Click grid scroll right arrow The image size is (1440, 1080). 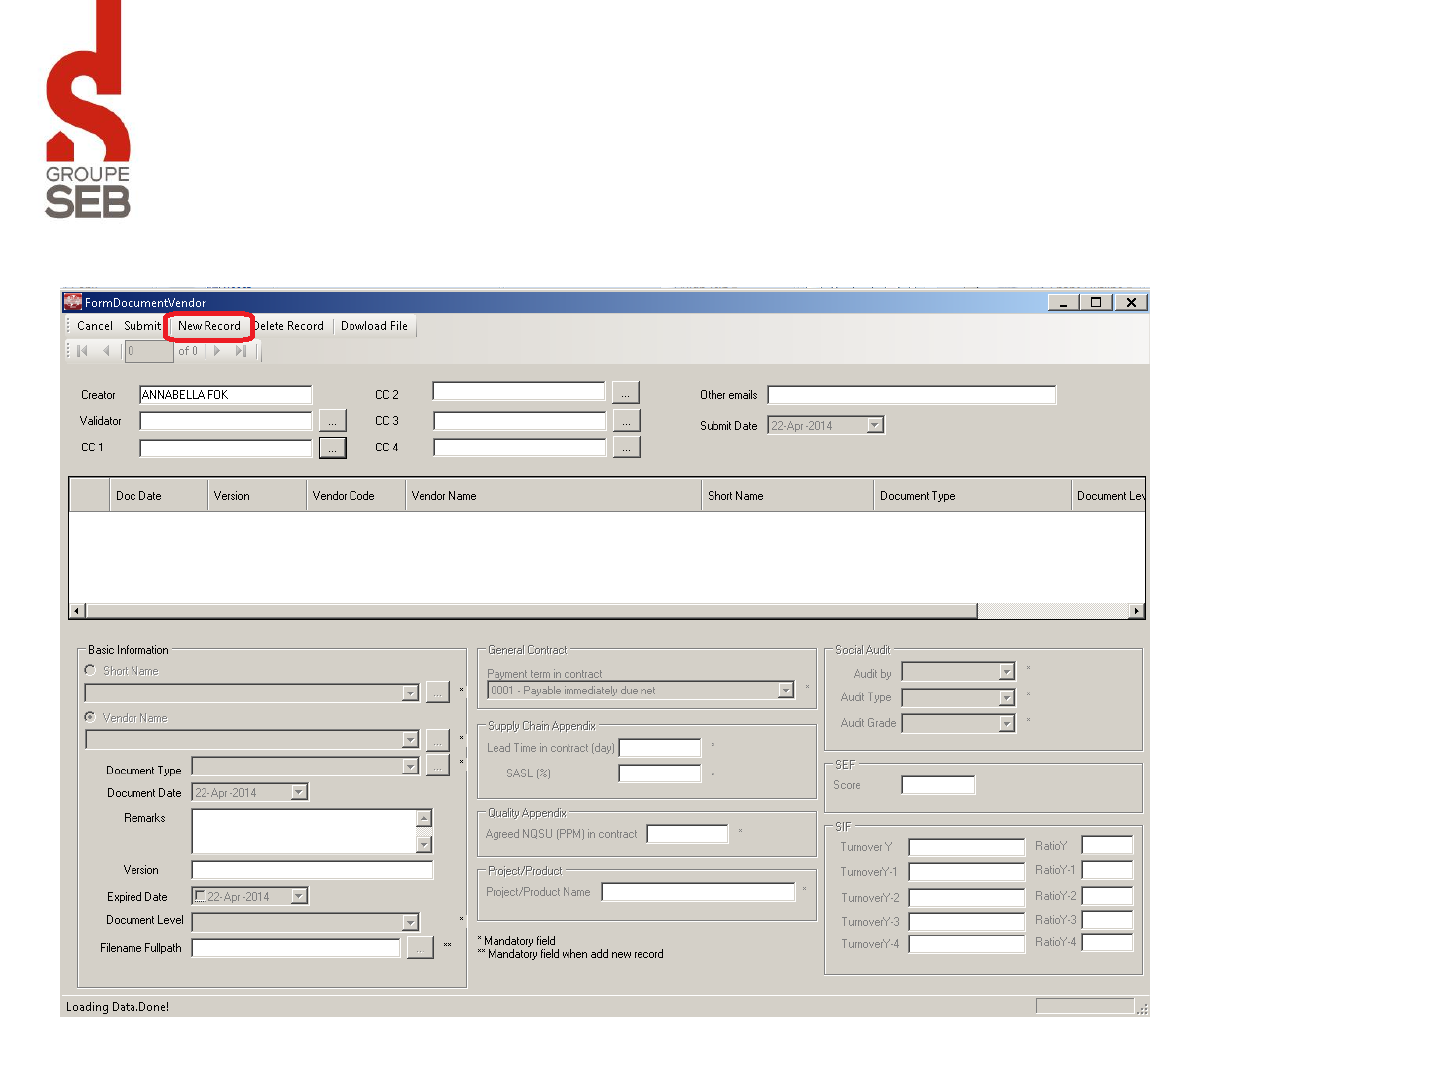click(1136, 611)
